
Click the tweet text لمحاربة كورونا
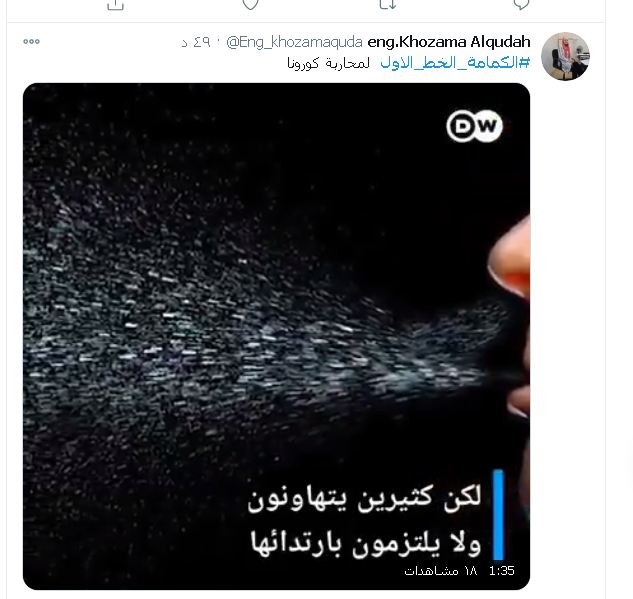pyautogui.click(x=328, y=63)
